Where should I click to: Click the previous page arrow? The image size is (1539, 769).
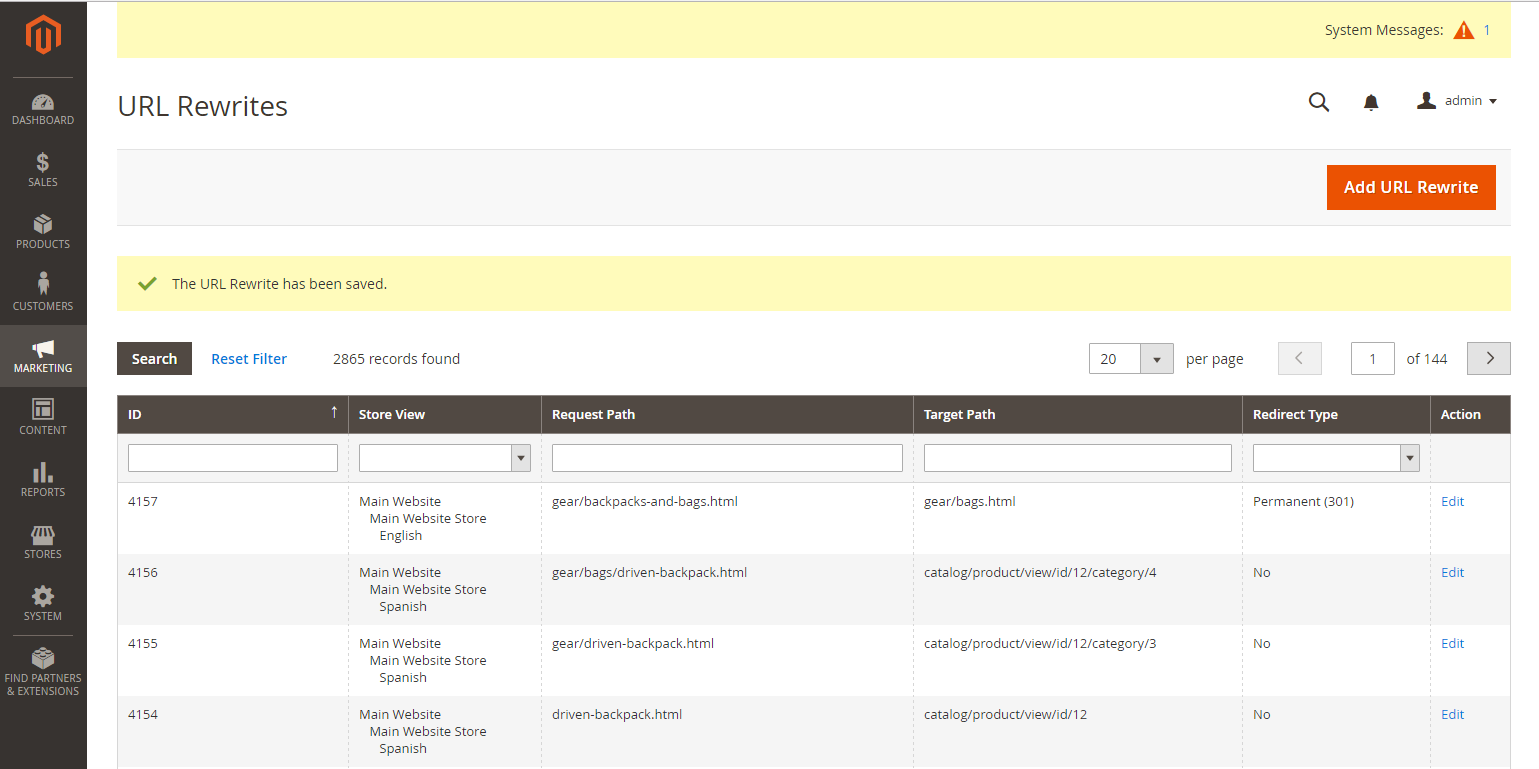pos(1300,358)
